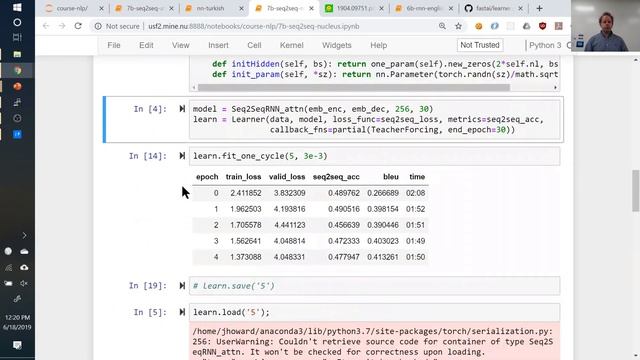Select the time value 02:08
The width and height of the screenshot is (640, 360).
point(416,193)
